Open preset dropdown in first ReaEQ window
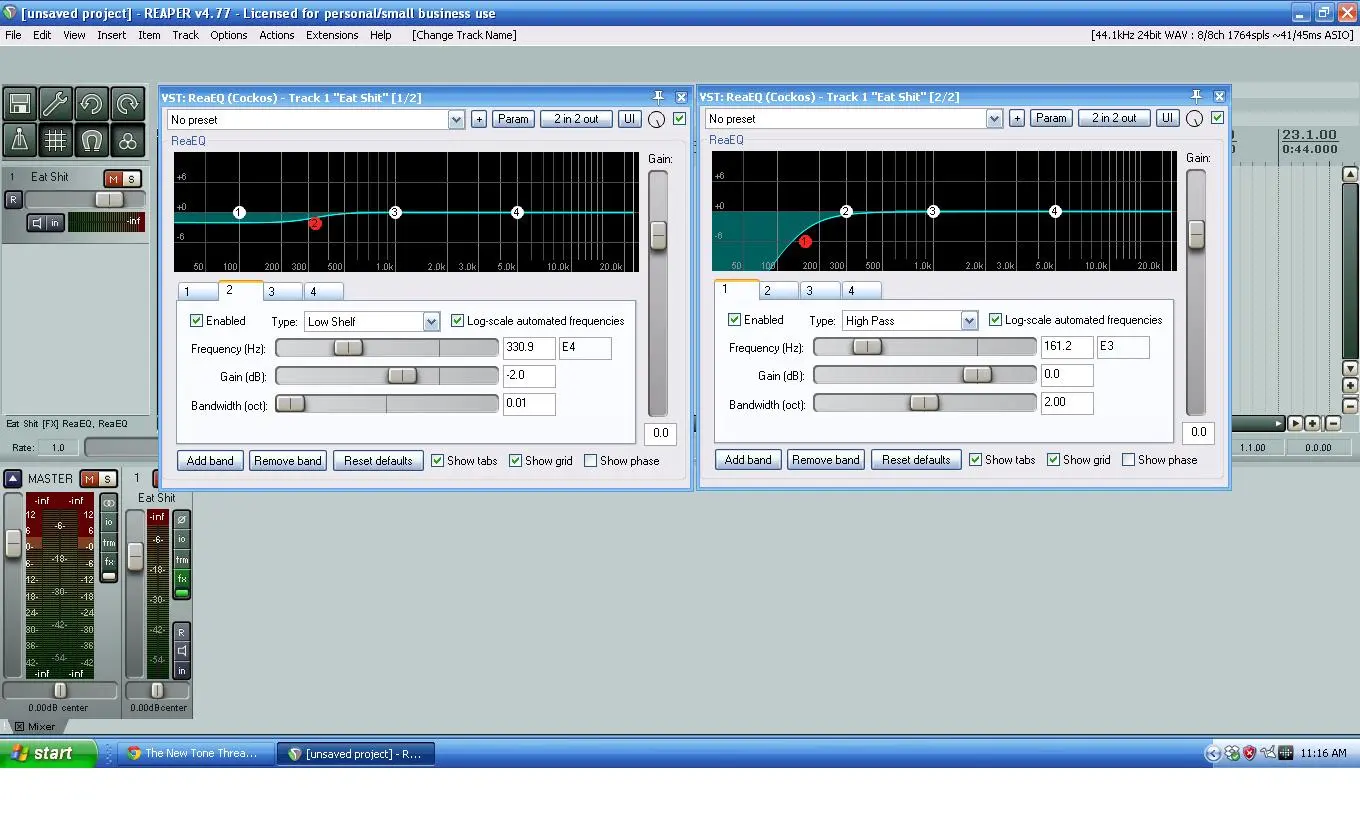The height and width of the screenshot is (819, 1360). (x=457, y=120)
